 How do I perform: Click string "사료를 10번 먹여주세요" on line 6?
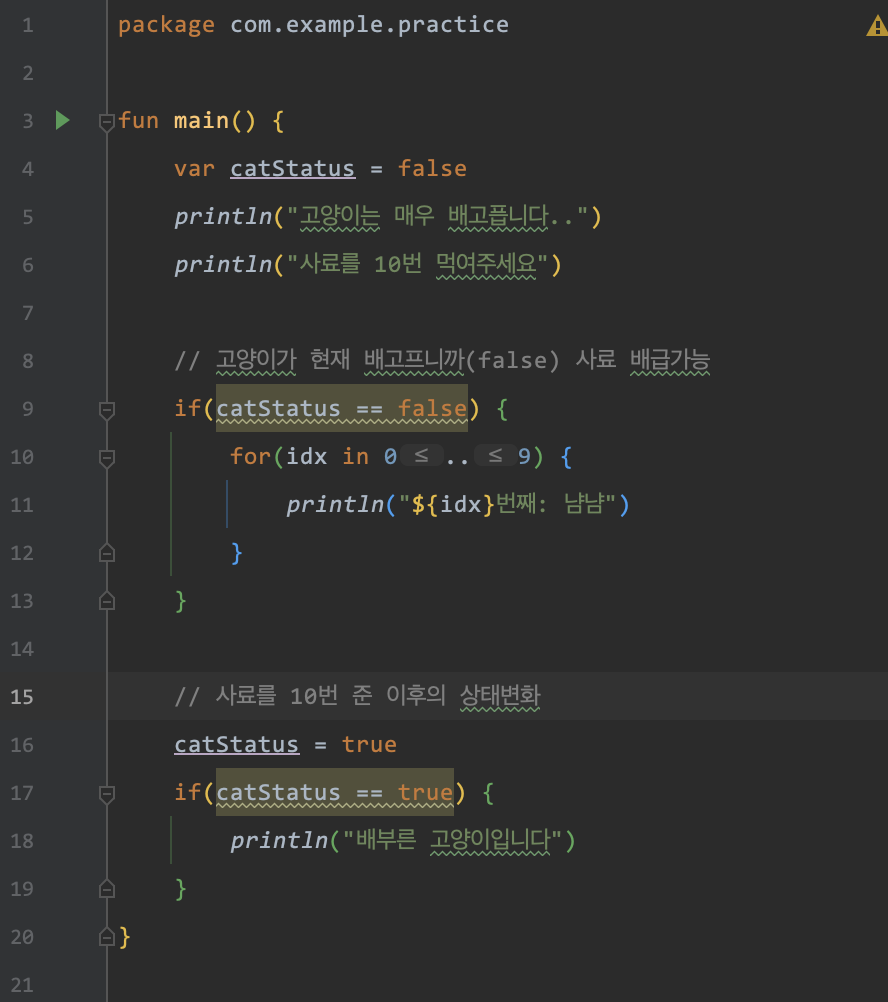tap(417, 264)
